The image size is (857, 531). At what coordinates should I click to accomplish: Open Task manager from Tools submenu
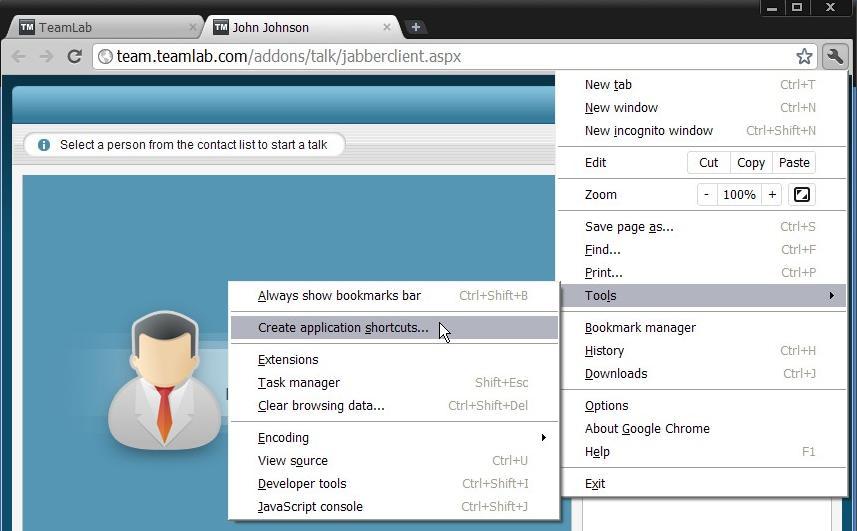tap(394, 382)
